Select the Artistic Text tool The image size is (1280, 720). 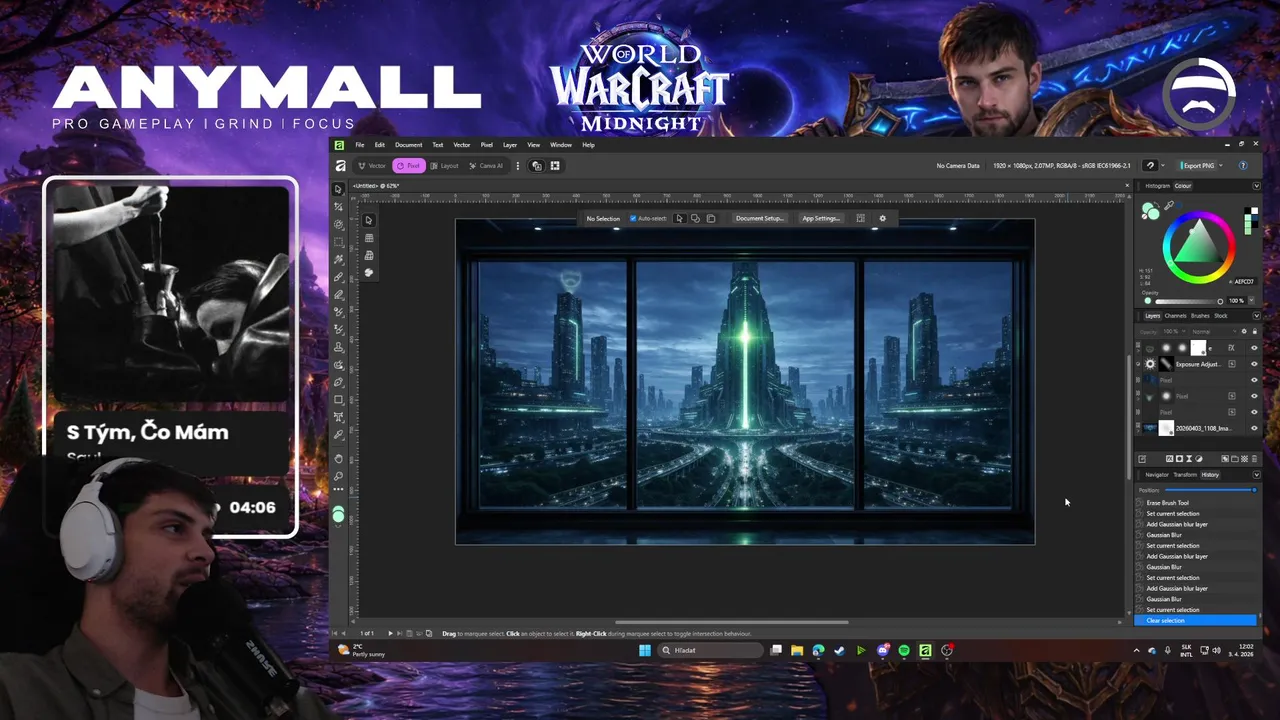point(338,417)
